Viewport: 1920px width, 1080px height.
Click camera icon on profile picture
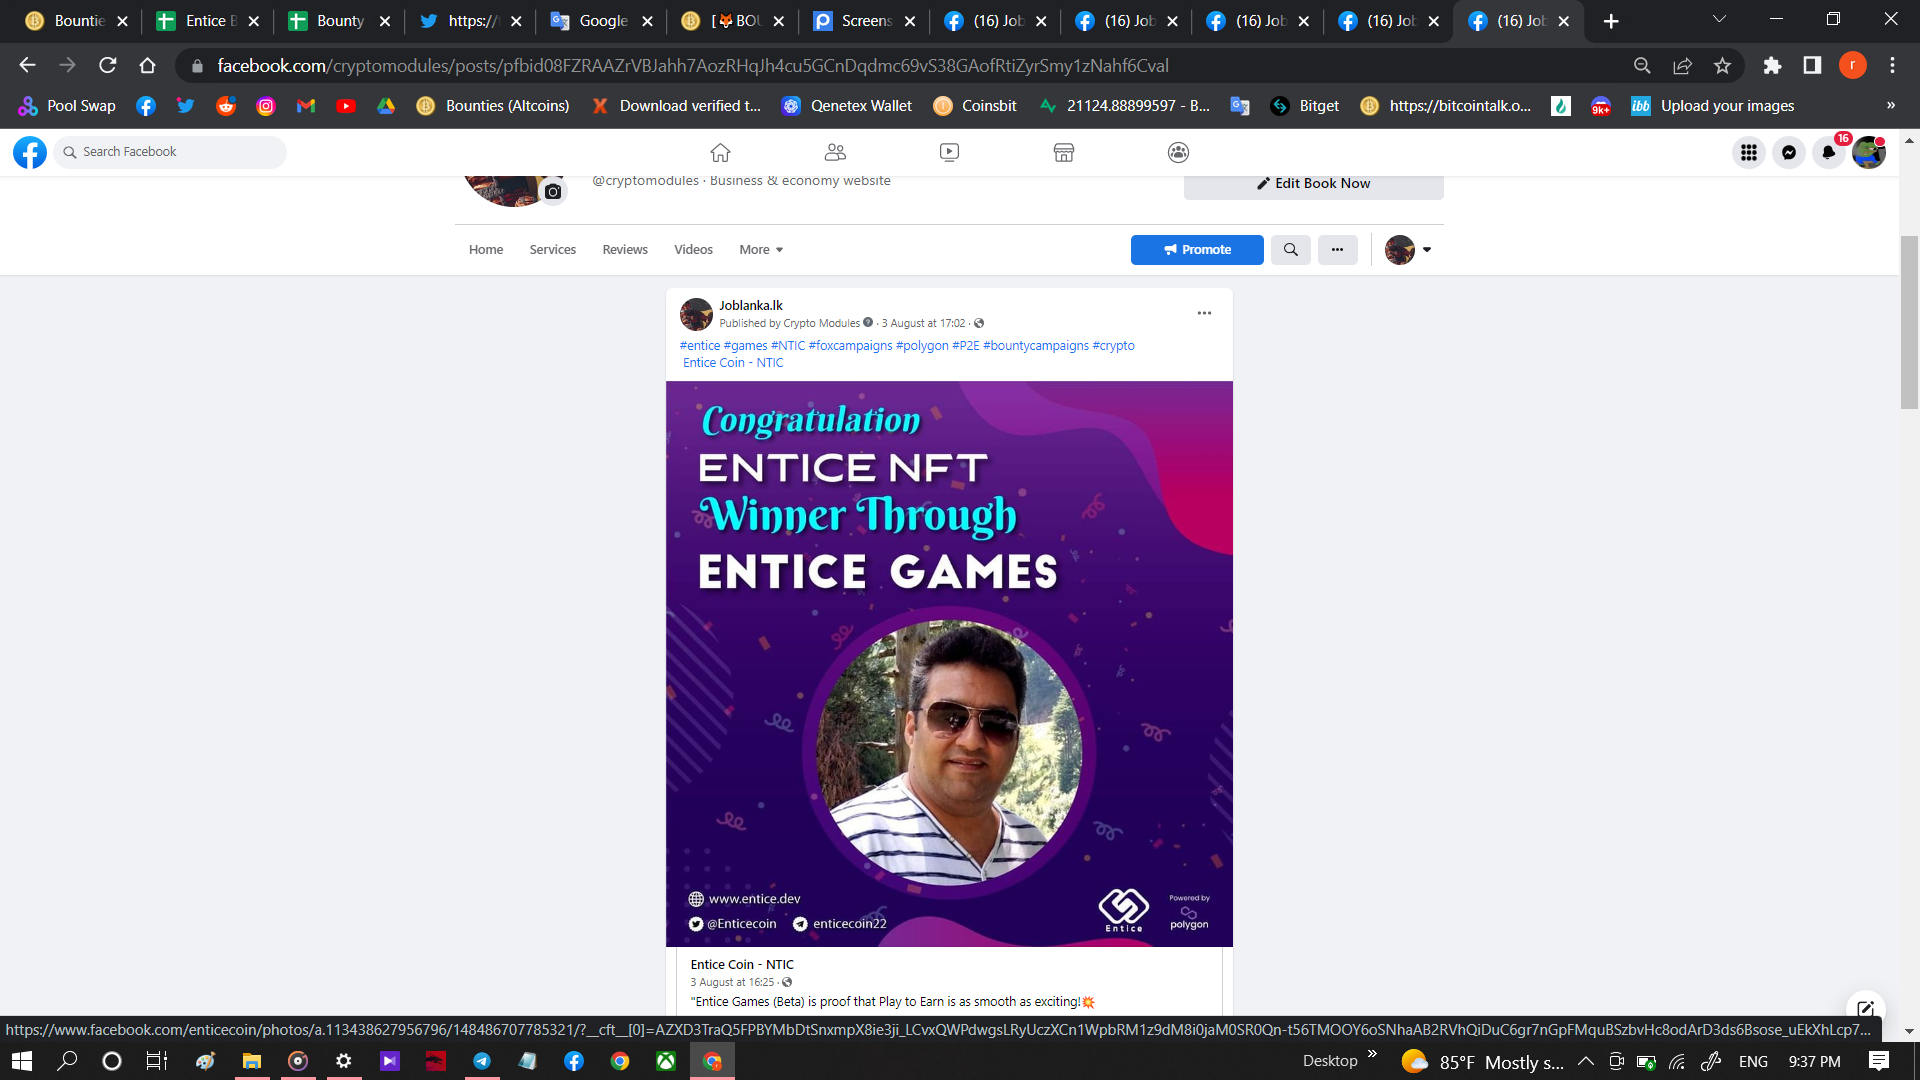click(x=553, y=191)
